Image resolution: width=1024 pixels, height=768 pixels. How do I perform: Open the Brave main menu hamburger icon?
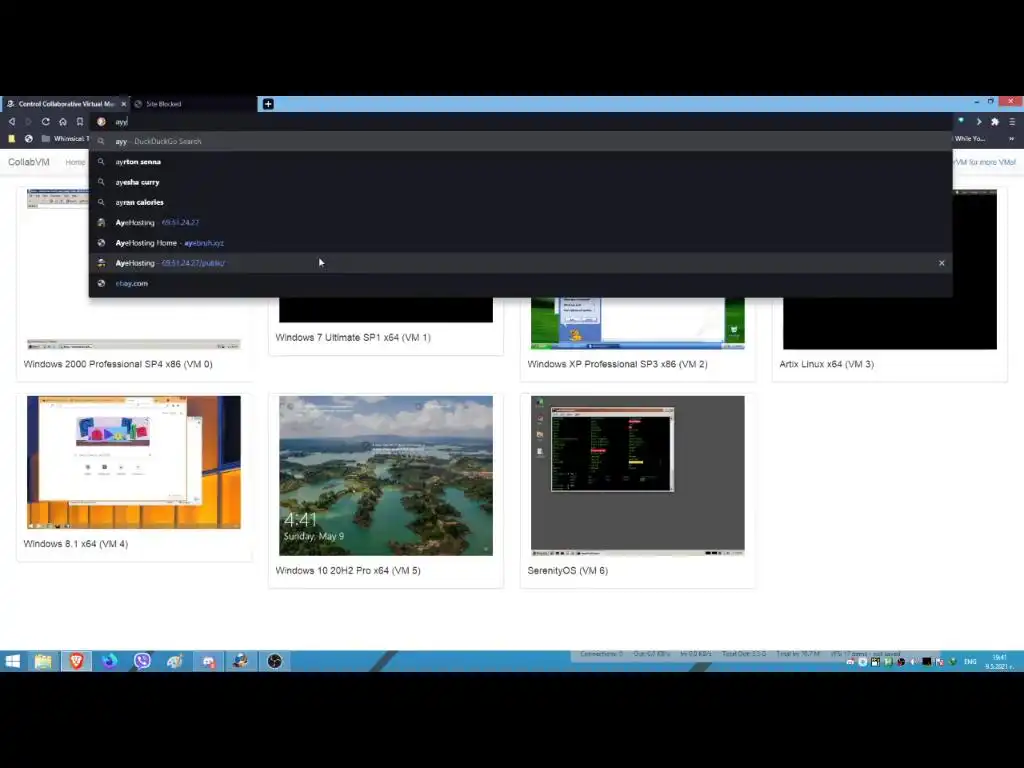(x=1012, y=121)
